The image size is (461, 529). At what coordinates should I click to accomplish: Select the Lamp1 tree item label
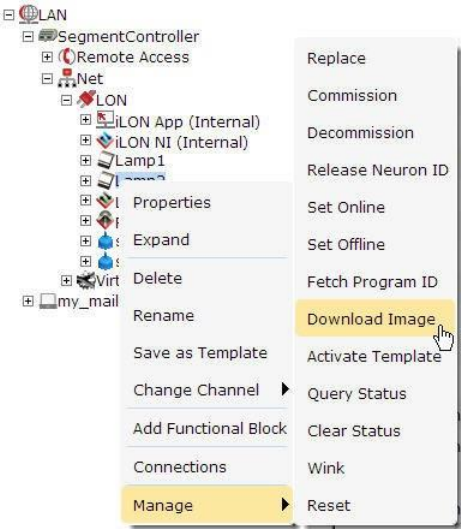coord(140,161)
